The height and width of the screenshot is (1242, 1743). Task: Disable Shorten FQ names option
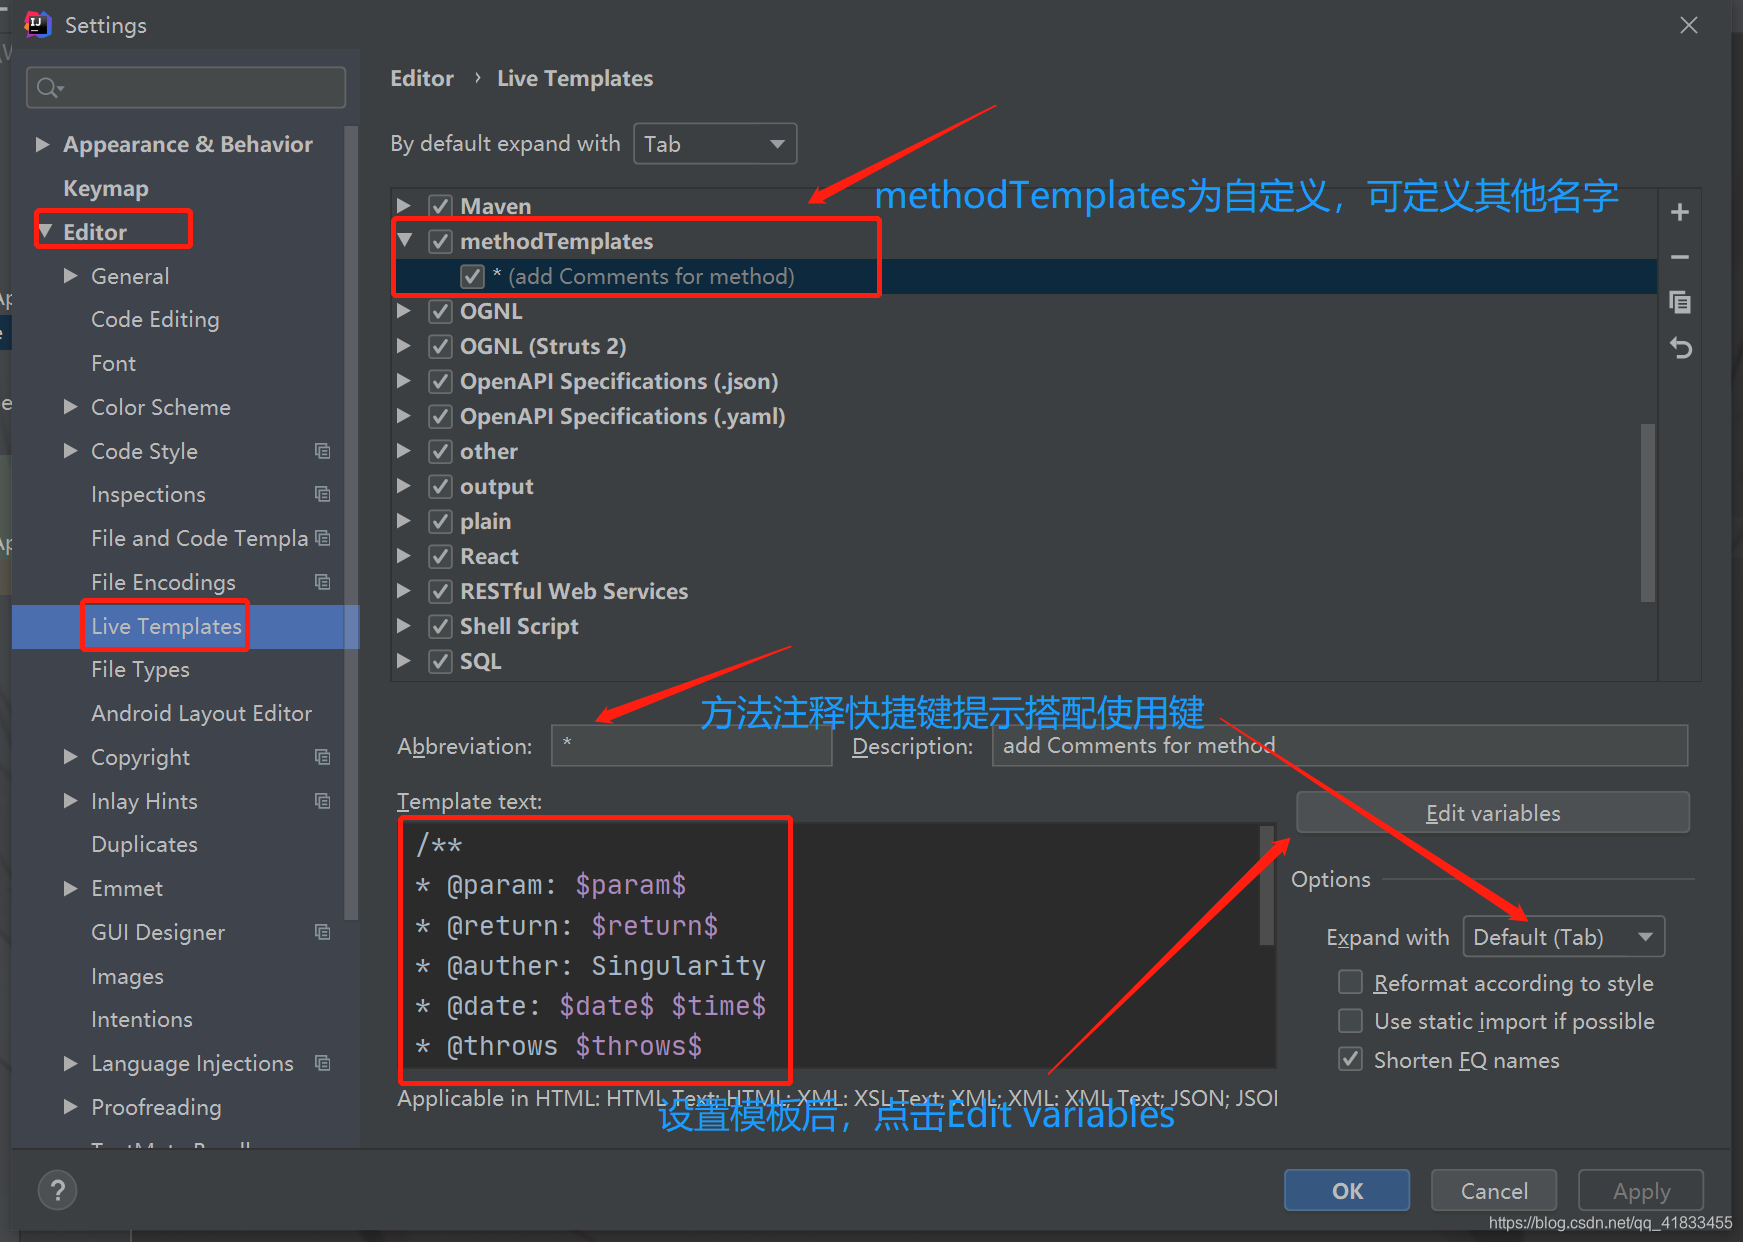coord(1350,1059)
